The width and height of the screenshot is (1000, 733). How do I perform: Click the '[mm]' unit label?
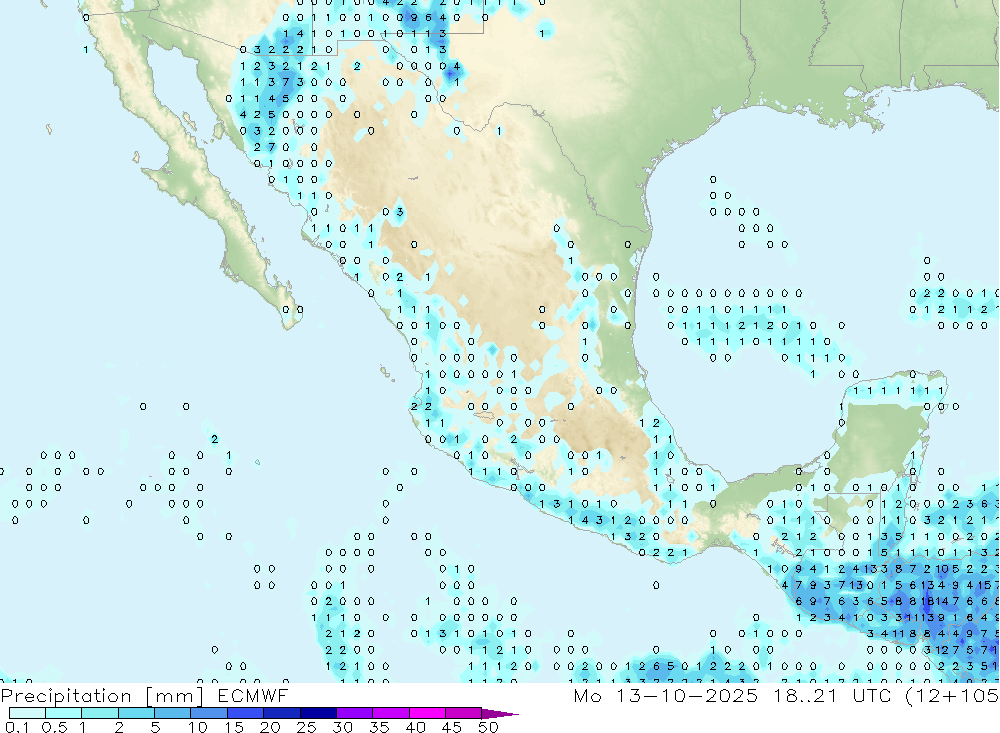pyautogui.click(x=175, y=696)
